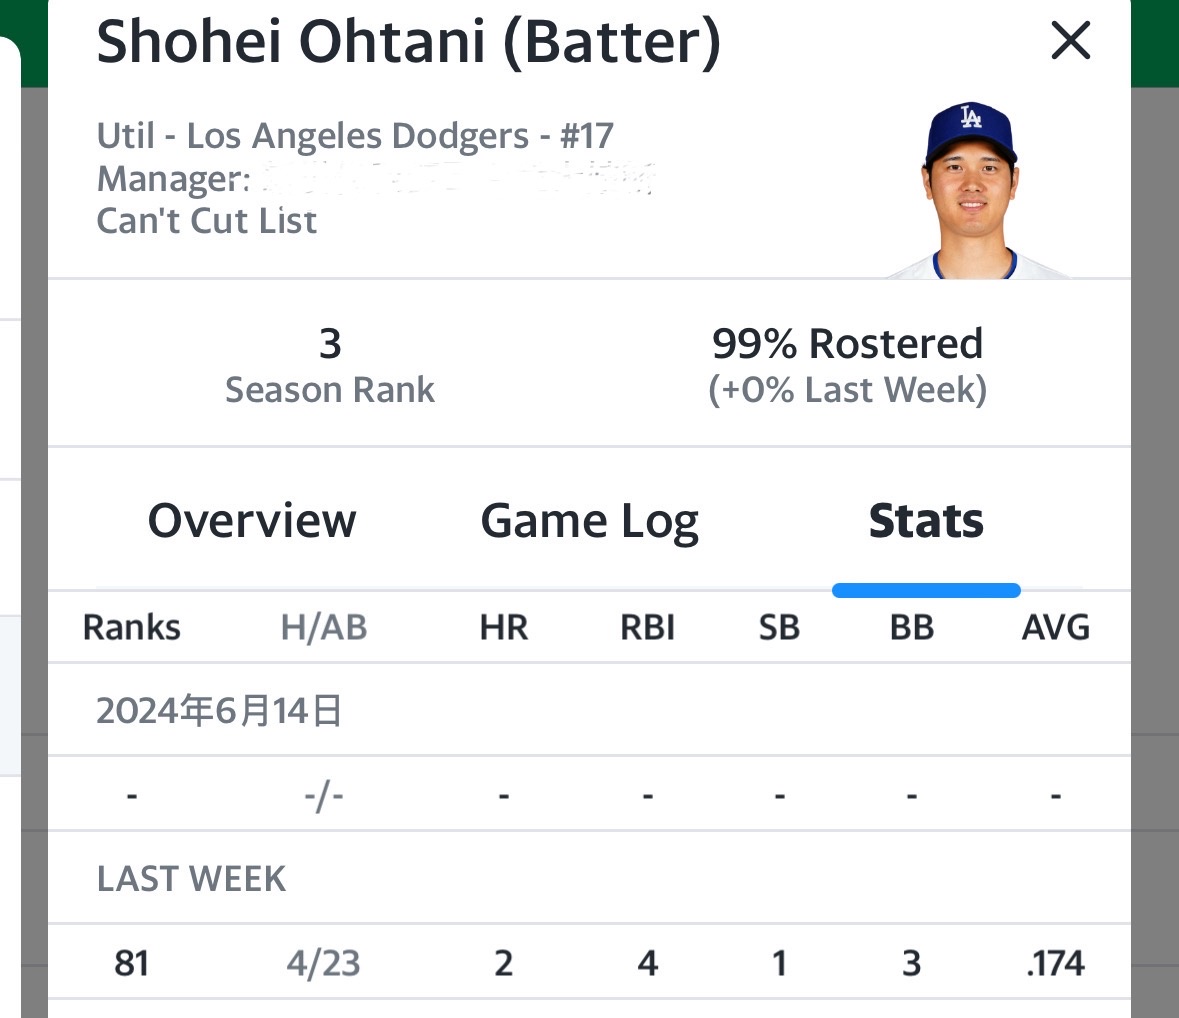Sort by the H/AB column header
The height and width of the screenshot is (1018, 1179).
click(324, 628)
